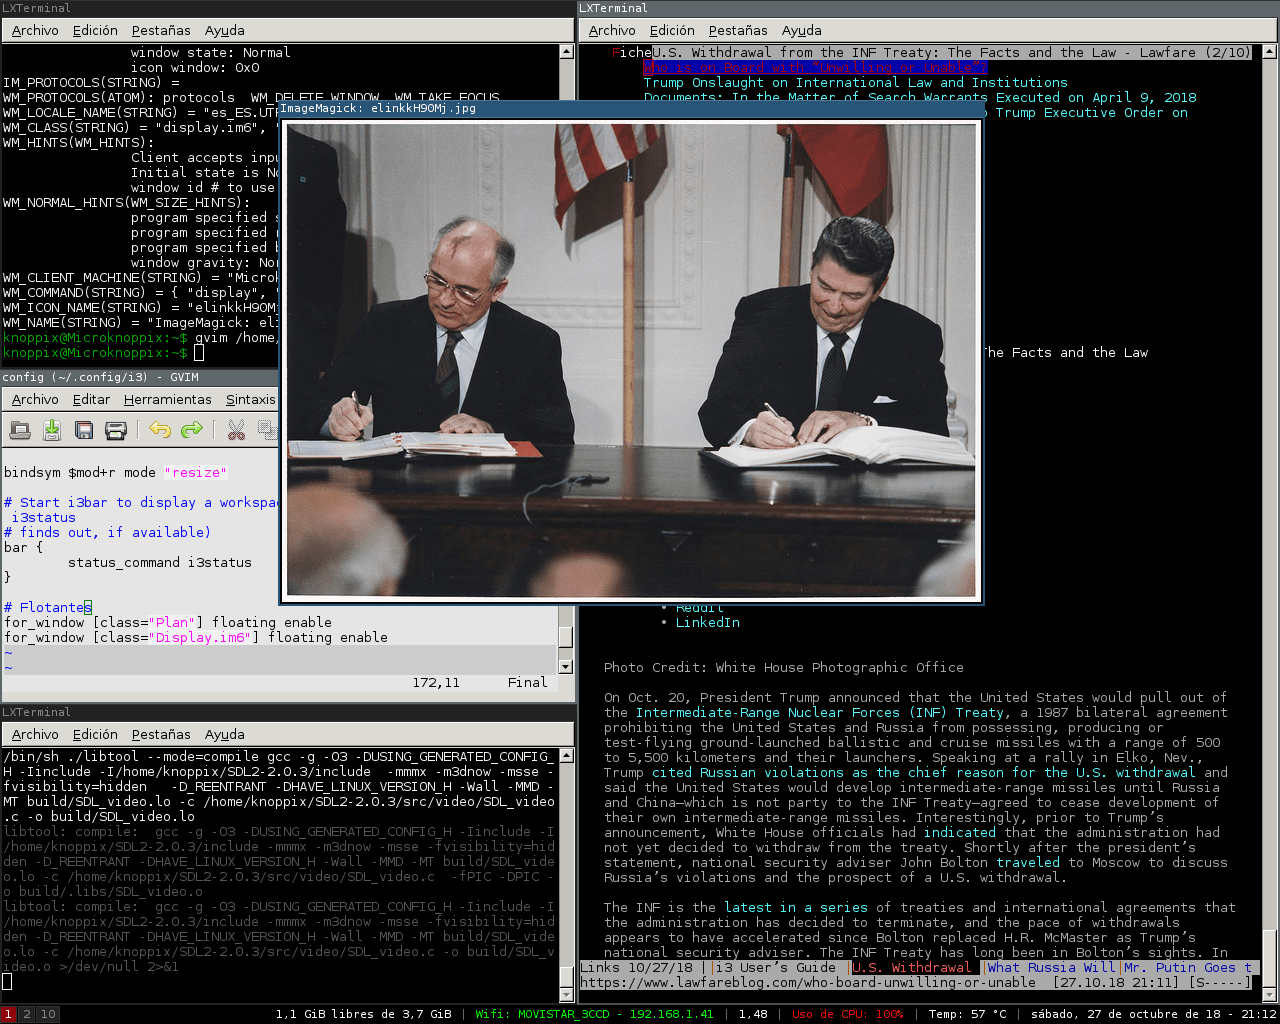Viewport: 1280px width, 1024px height.
Task: Click the '1,1 GiB libres de 3,7 GiB' status
Action: [364, 1014]
